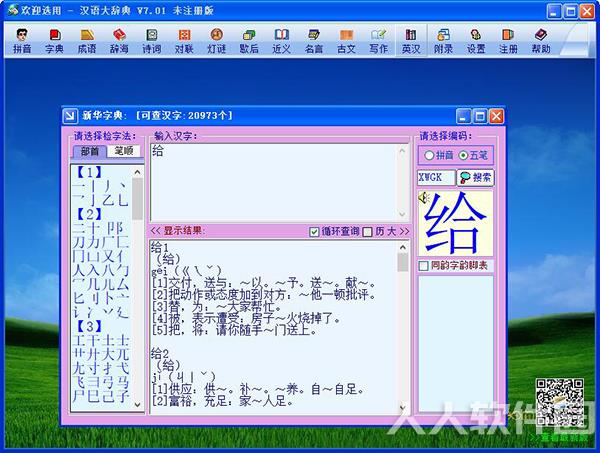
Task: Open the 拼音 (pinyin) toolbar icon
Action: click(22, 41)
